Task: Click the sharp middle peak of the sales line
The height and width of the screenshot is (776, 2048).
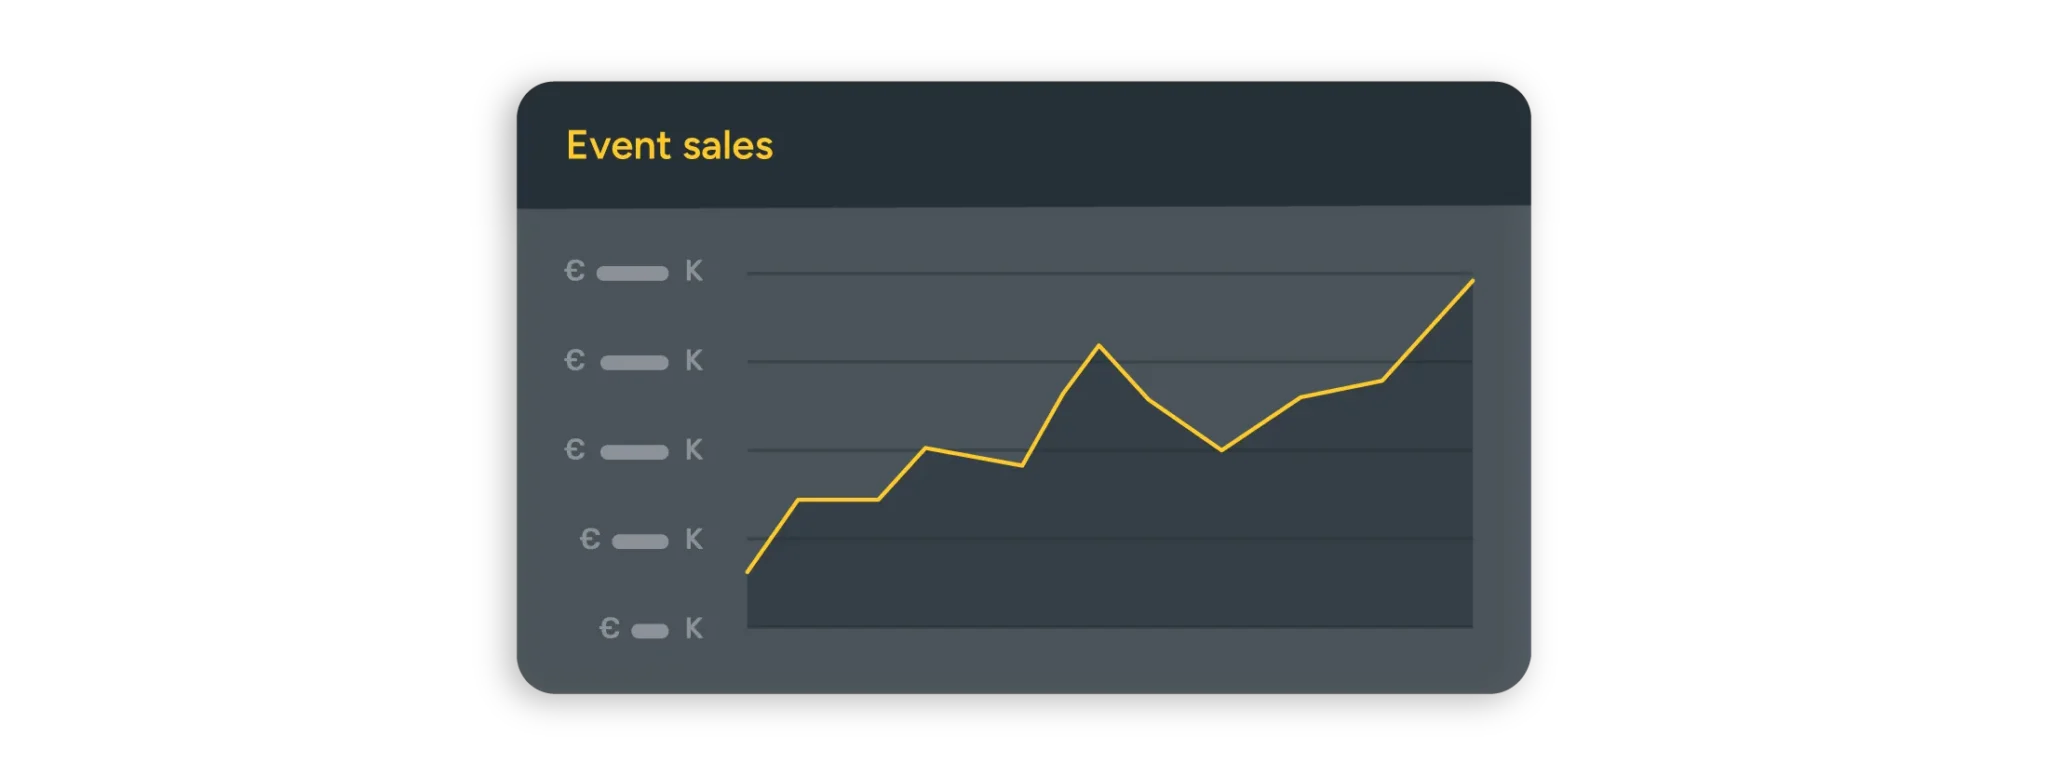Action: tap(1099, 346)
